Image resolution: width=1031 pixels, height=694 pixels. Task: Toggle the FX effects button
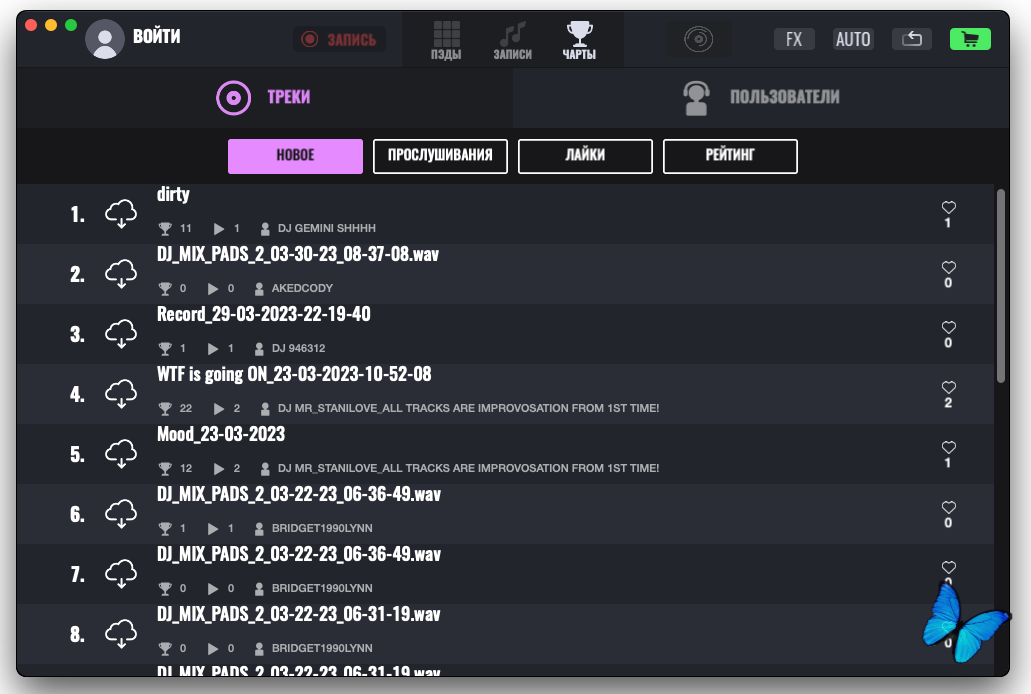click(794, 39)
